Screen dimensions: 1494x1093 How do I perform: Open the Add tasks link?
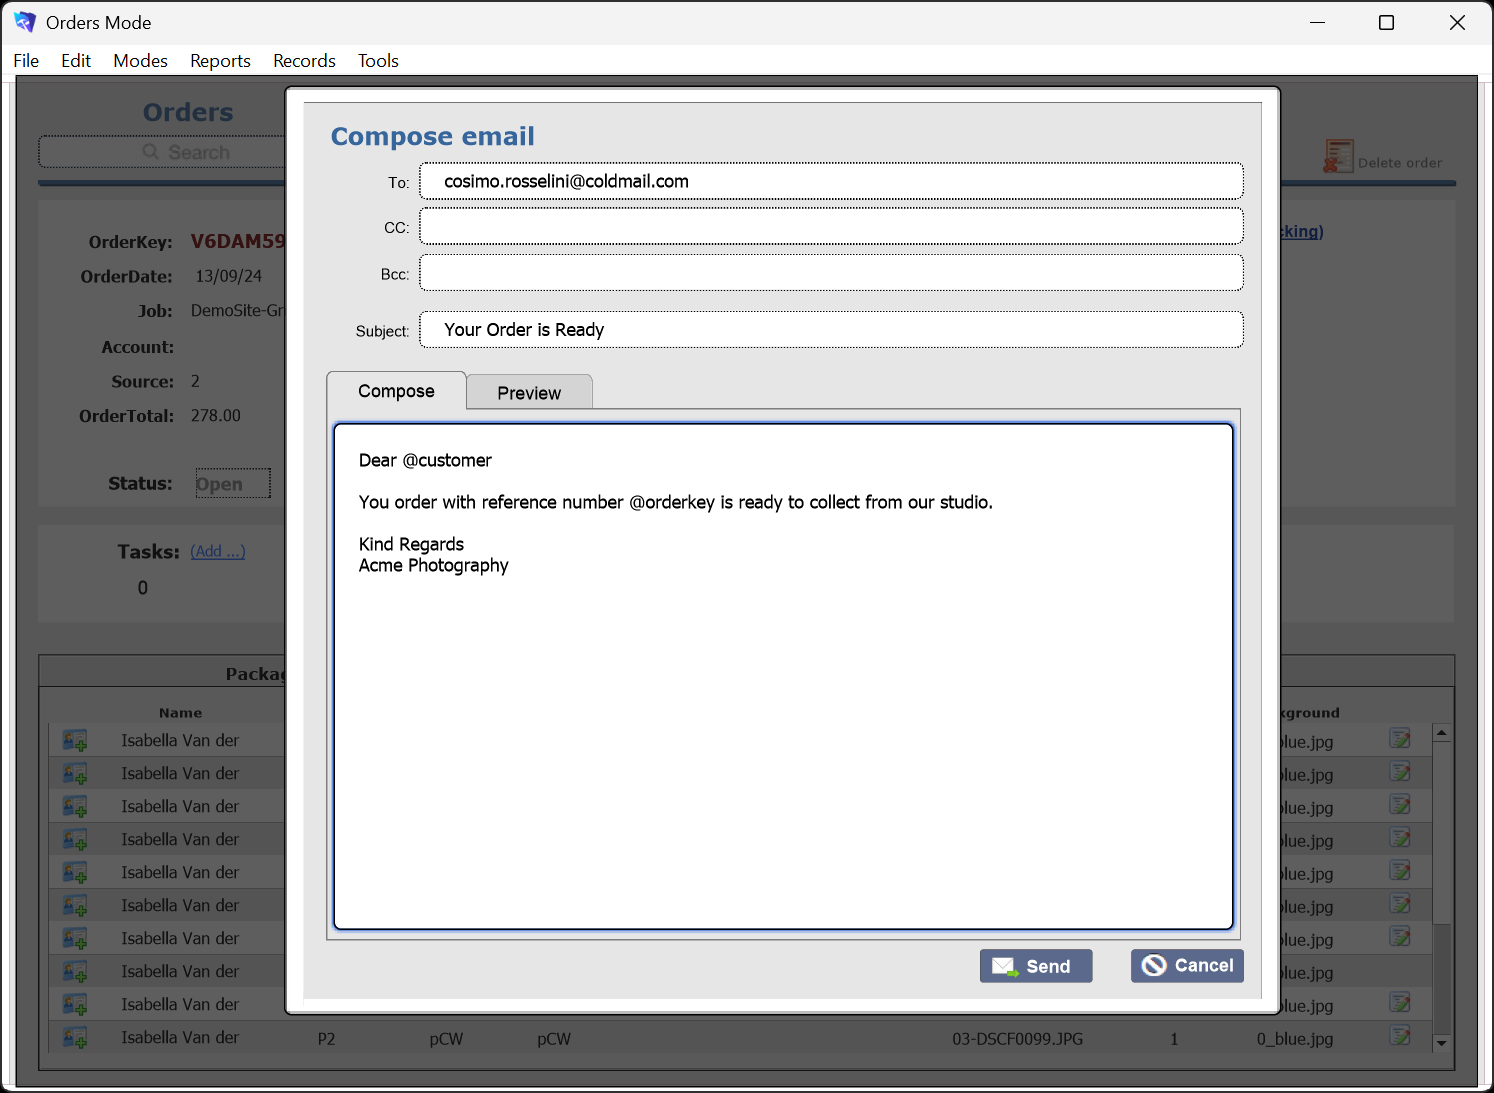[x=217, y=550]
